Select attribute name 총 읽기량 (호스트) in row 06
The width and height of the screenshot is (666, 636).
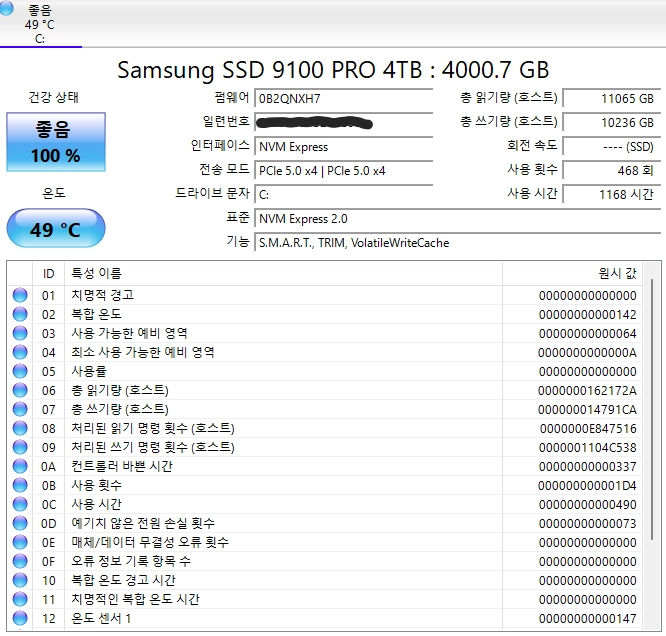click(x=120, y=390)
